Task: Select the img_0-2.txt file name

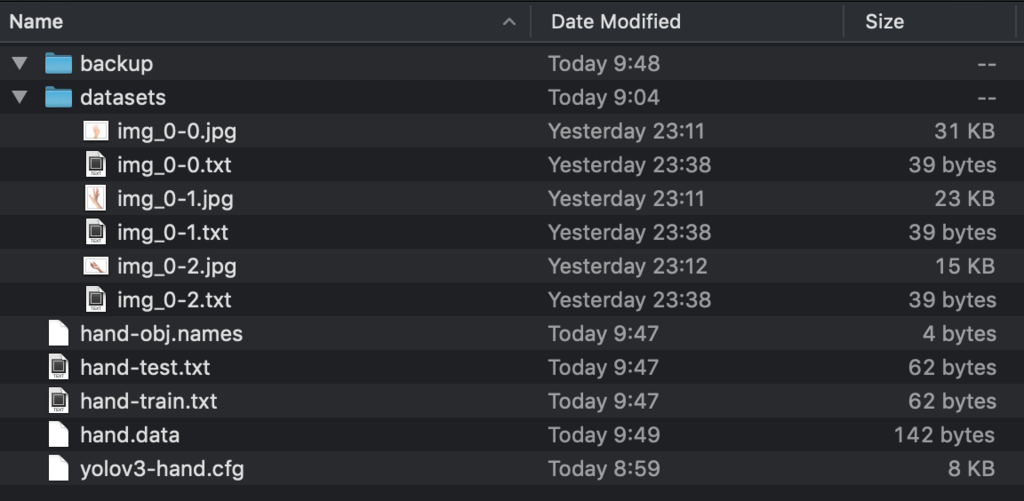Action: click(x=174, y=300)
